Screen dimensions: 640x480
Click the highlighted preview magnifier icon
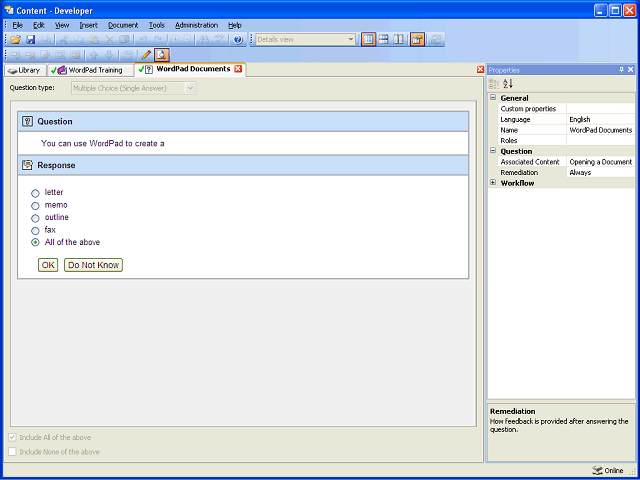point(162,55)
